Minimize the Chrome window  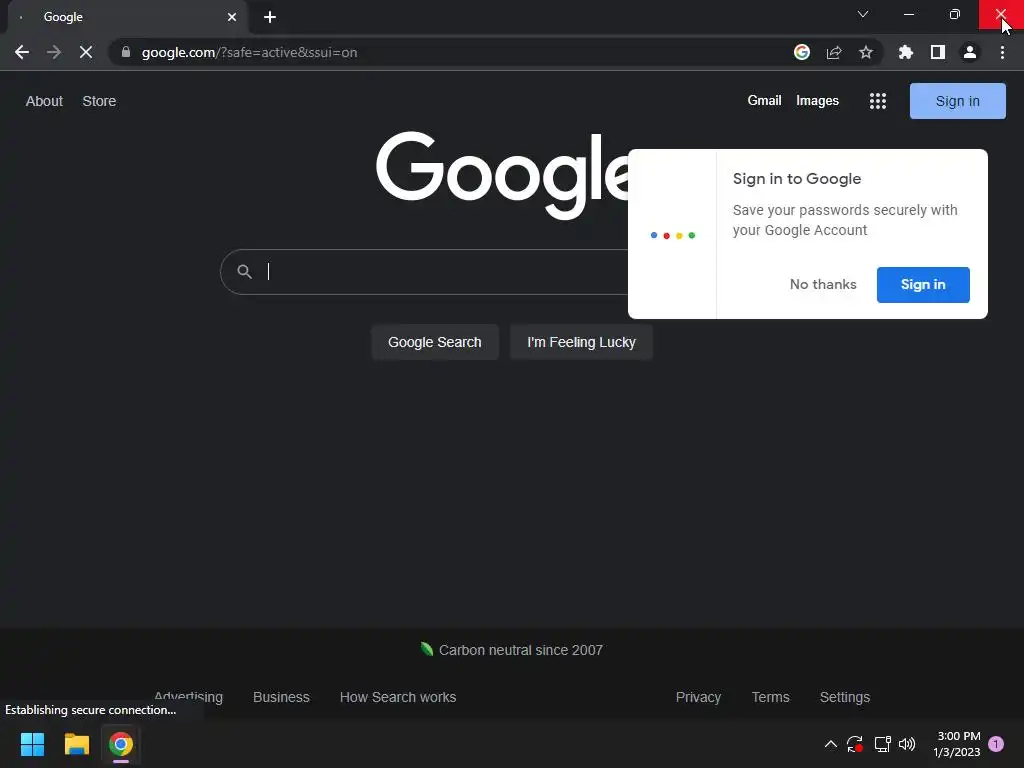[908, 14]
